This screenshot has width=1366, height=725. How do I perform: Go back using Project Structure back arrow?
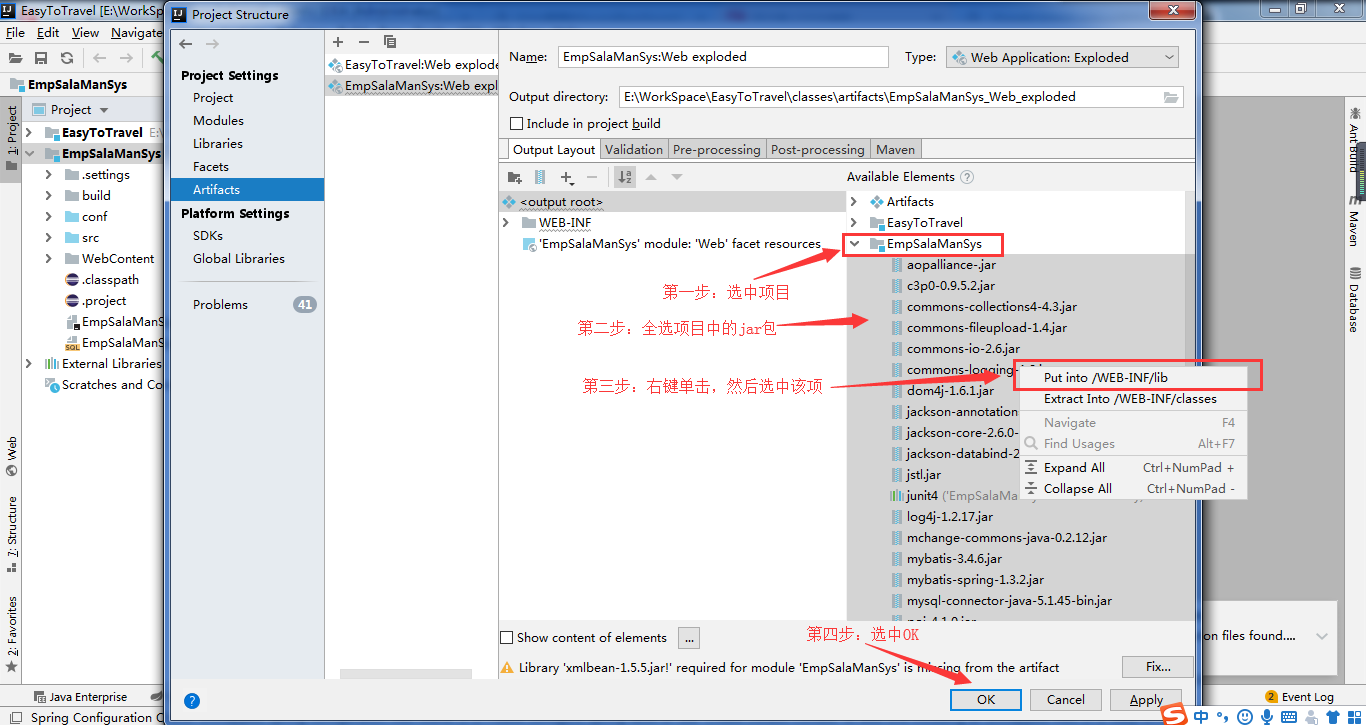click(x=186, y=44)
